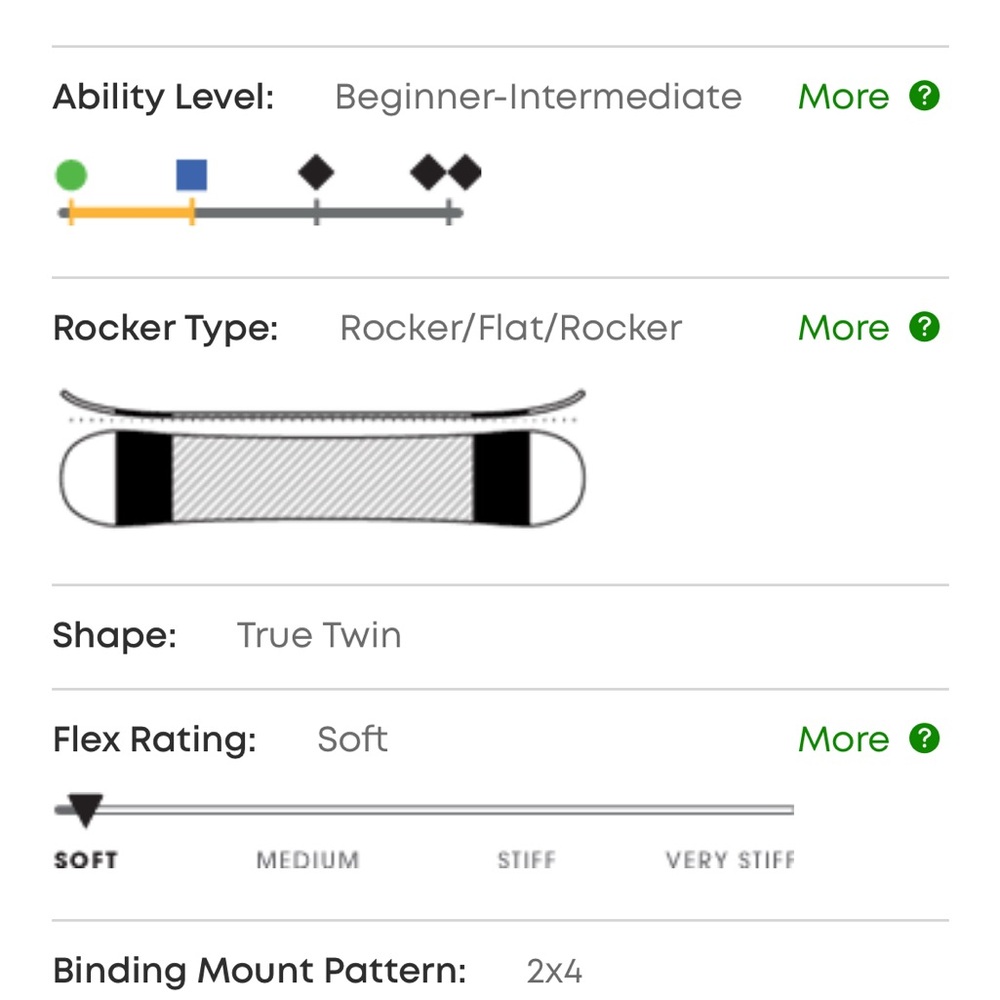
Task: Select the MEDIUM flex label
Action: coord(308,860)
